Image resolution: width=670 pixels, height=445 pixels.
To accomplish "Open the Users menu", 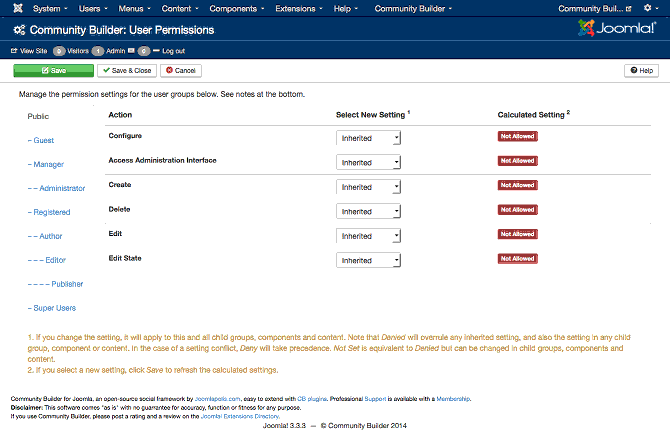I will click(x=93, y=9).
